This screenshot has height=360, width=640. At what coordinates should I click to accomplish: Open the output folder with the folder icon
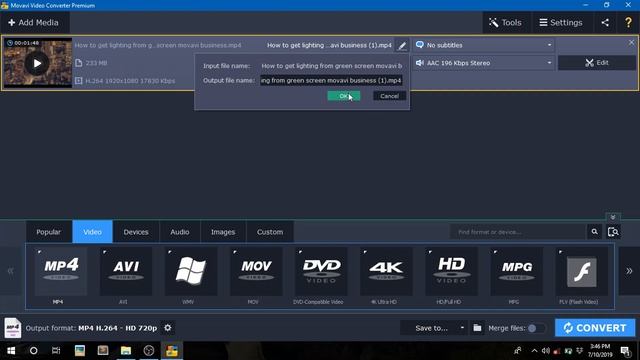click(x=477, y=328)
